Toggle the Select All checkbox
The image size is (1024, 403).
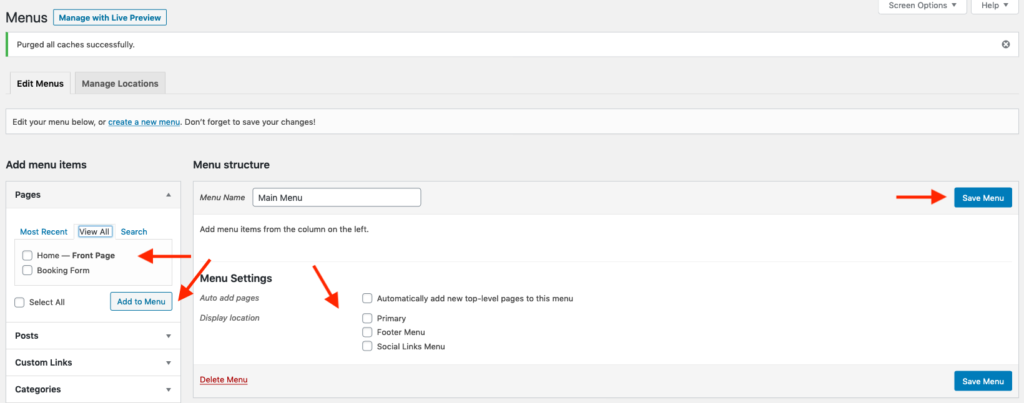point(20,302)
